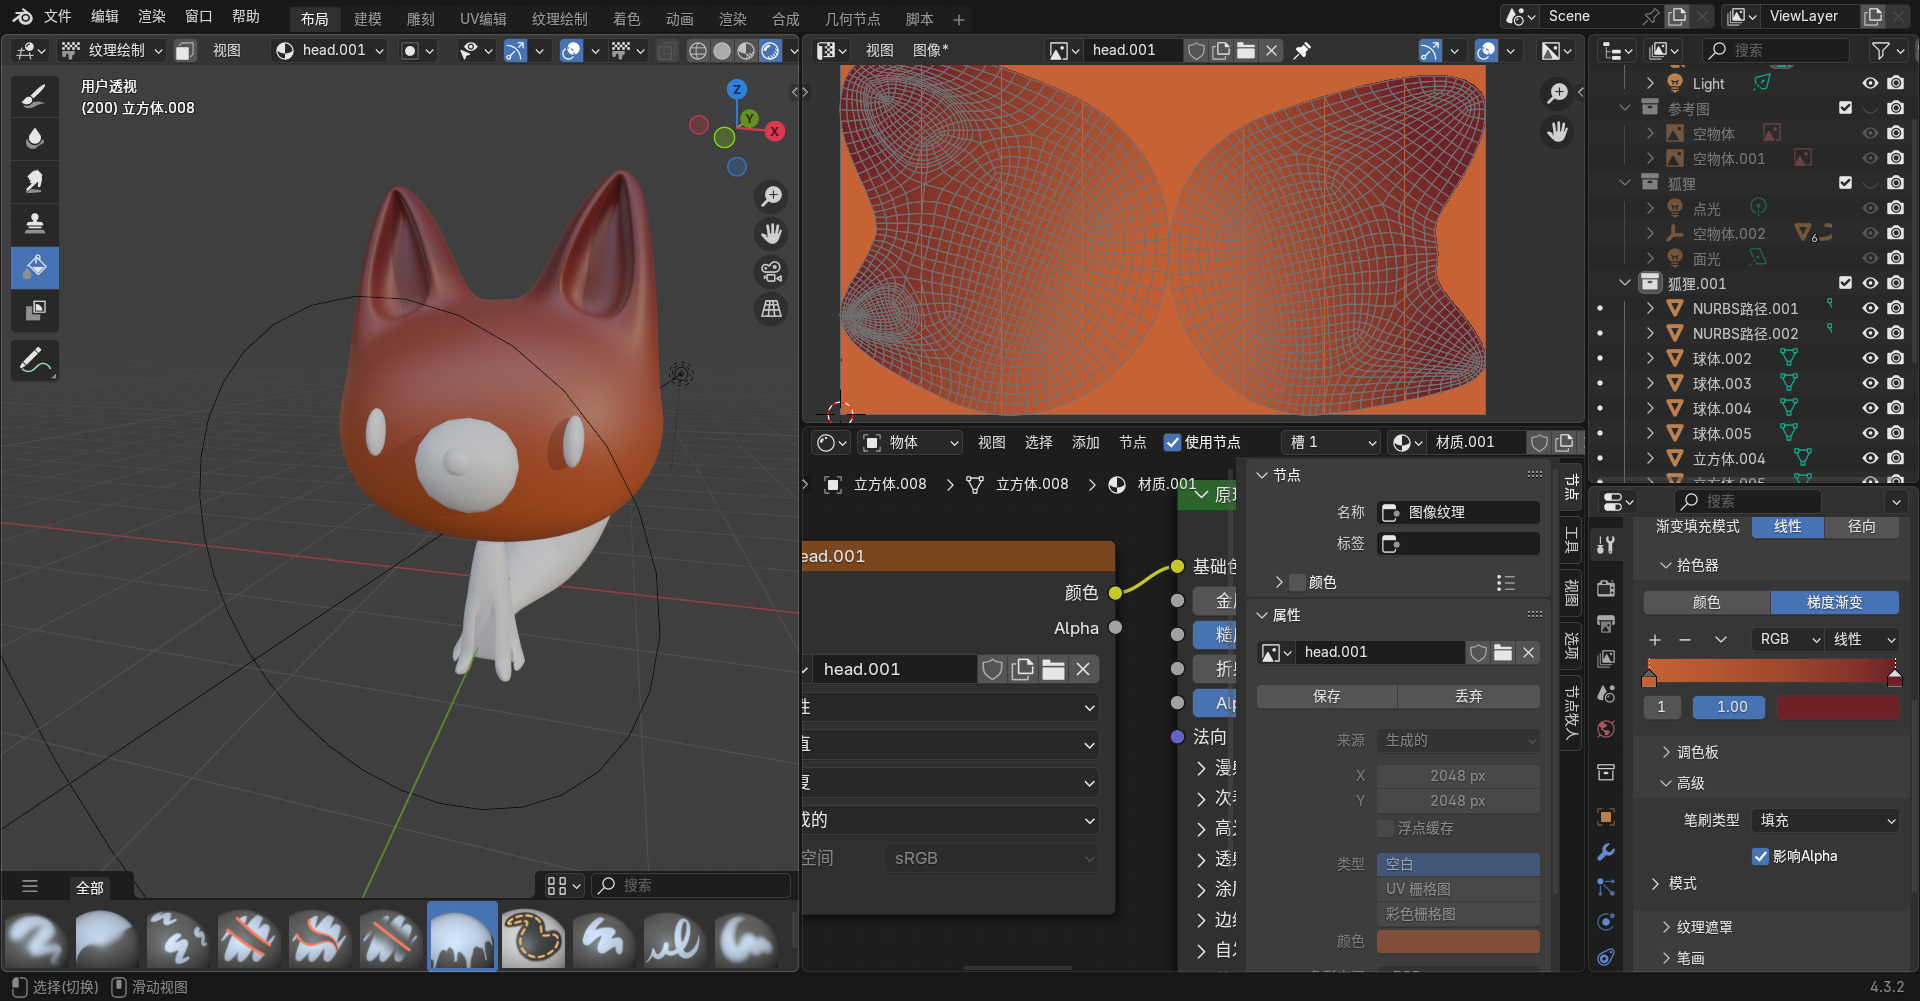Select the Clone stamp tool
This screenshot has height=1001, width=1920.
click(35, 223)
